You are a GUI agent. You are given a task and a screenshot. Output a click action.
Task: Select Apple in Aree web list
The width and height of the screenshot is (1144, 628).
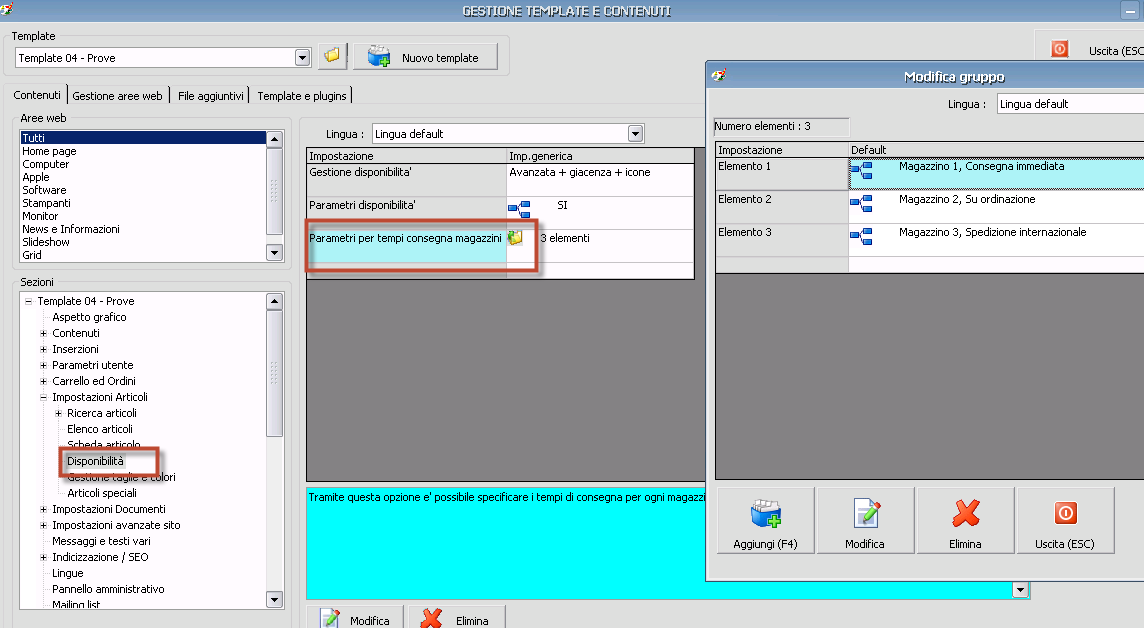36,177
